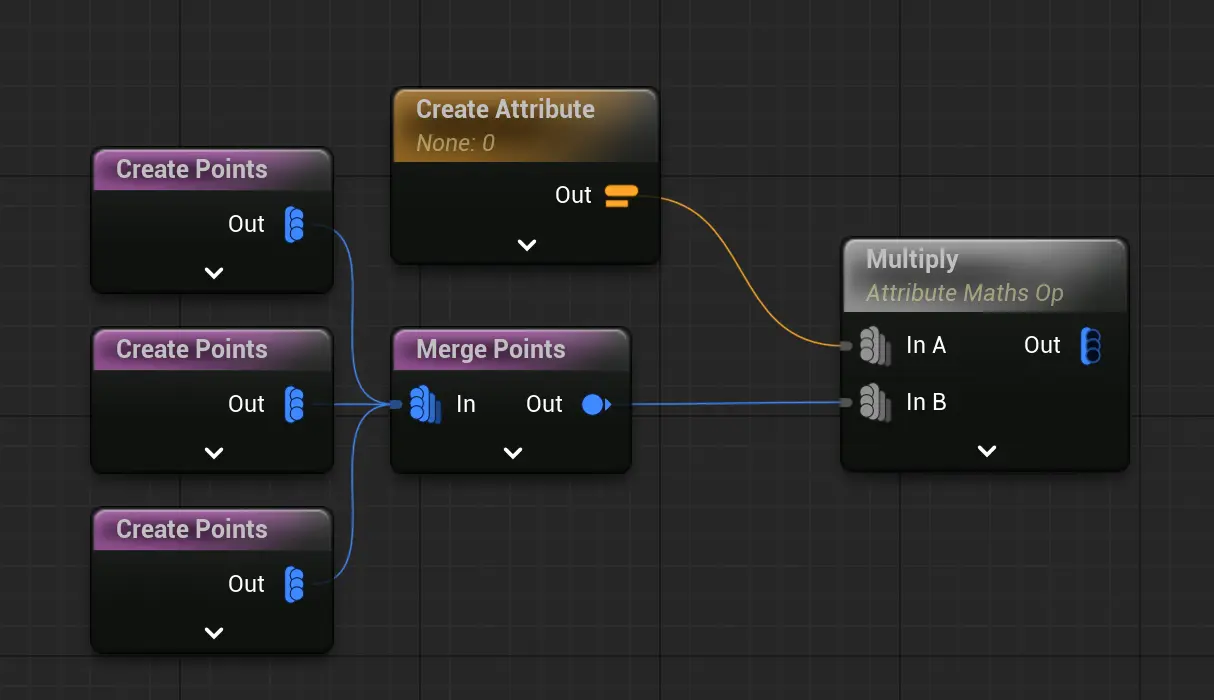Click the Out pin on bottom Create Points node
Viewport: 1214px width, 700px height.
pyautogui.click(x=294, y=584)
